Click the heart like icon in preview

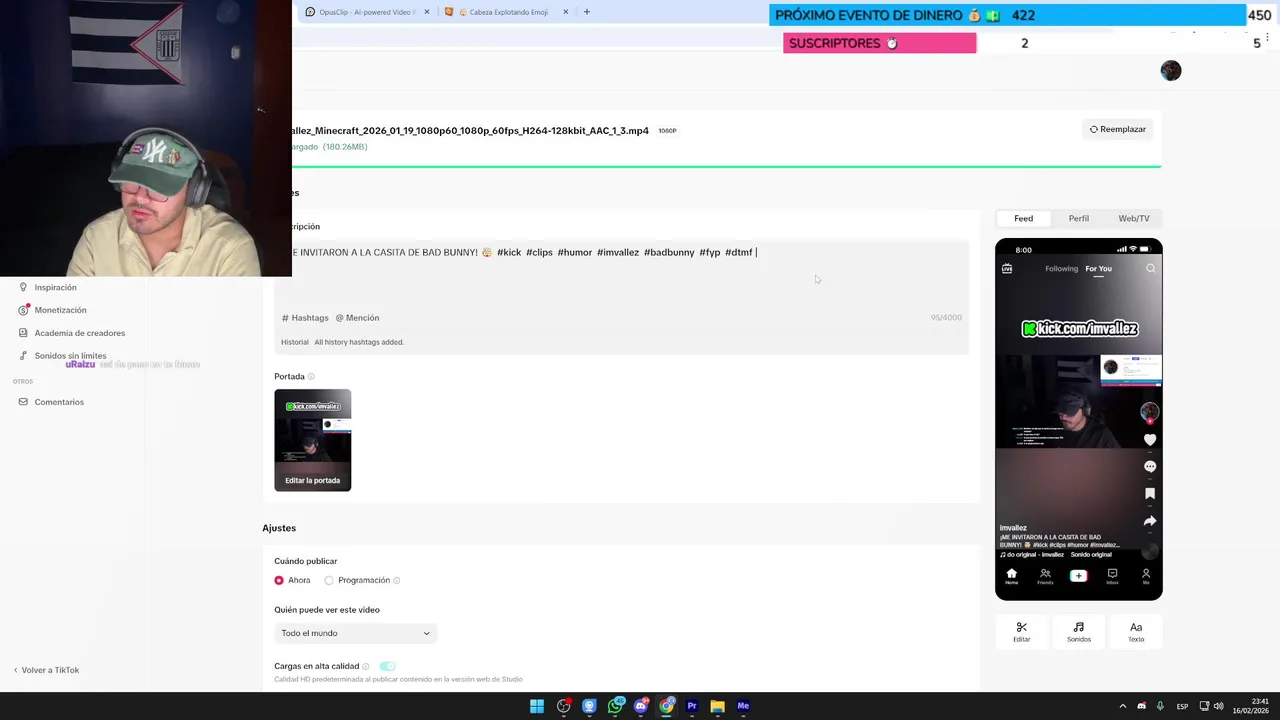click(x=1150, y=440)
